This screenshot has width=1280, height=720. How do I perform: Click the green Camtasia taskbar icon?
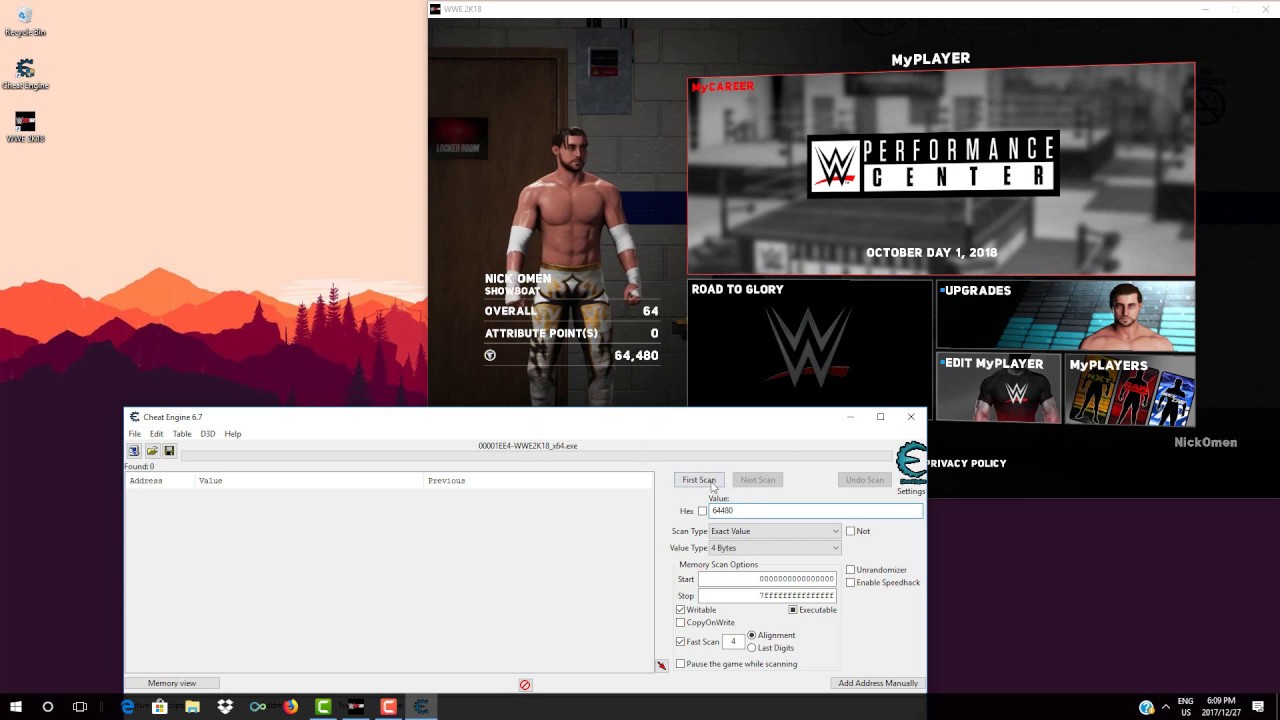pyautogui.click(x=323, y=707)
